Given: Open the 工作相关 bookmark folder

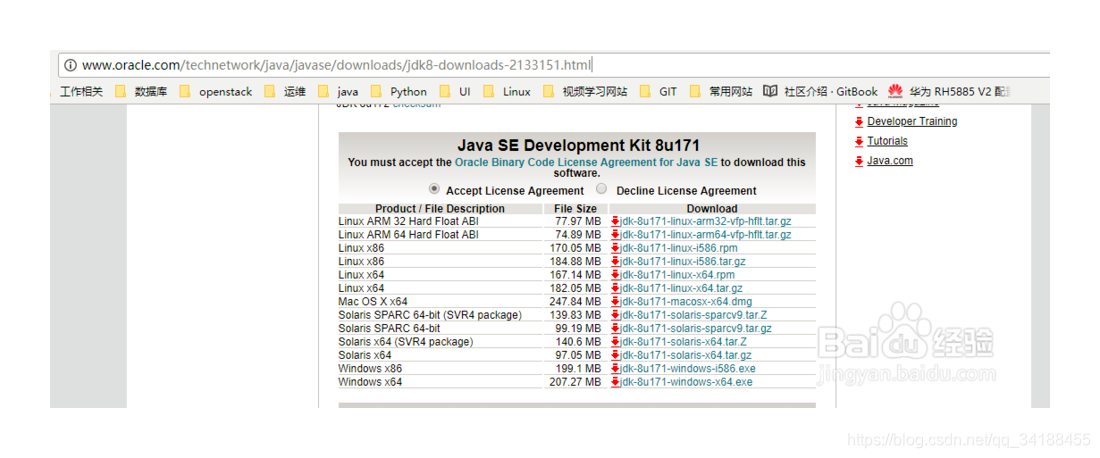Looking at the screenshot, I should [81, 92].
